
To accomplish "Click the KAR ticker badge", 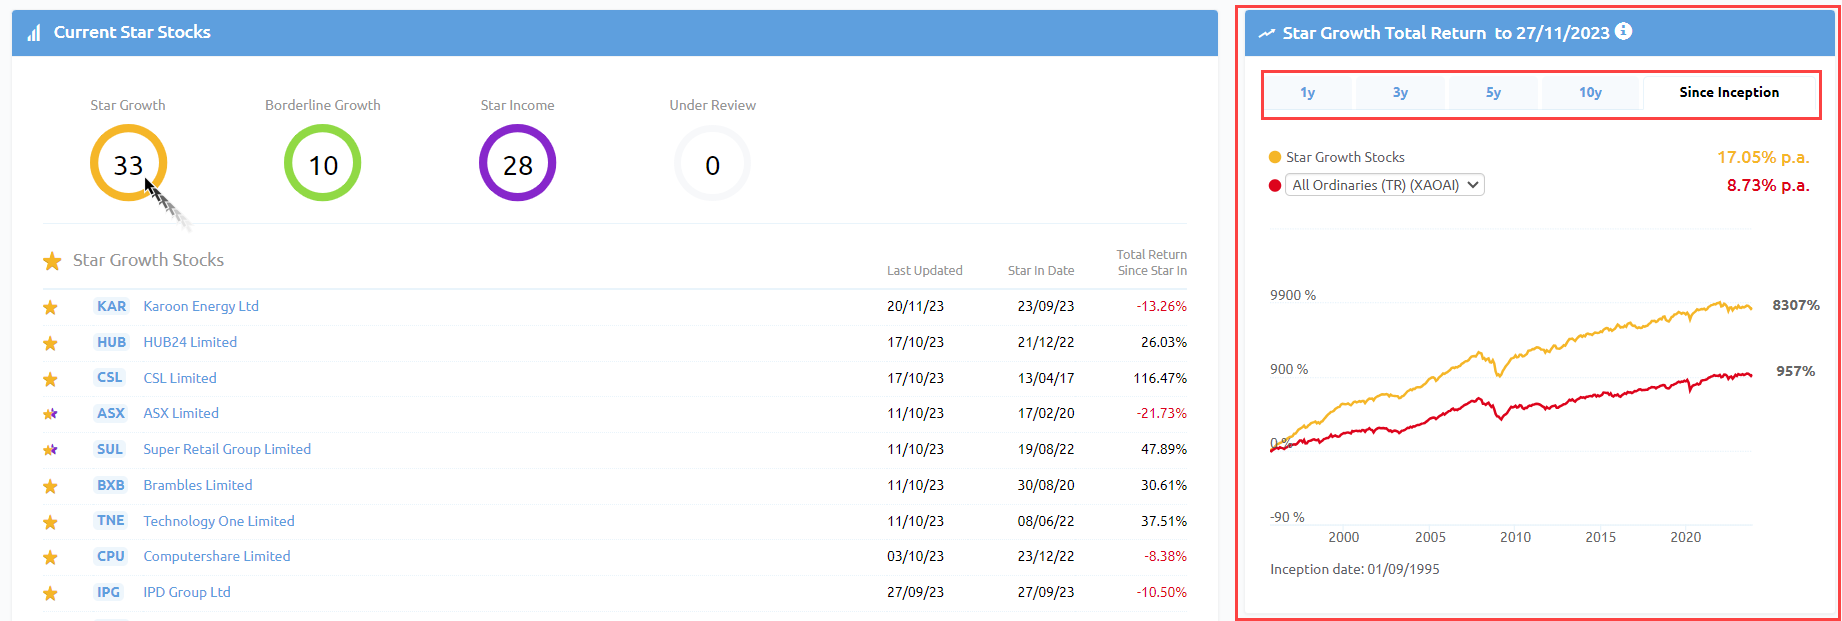I will point(111,306).
